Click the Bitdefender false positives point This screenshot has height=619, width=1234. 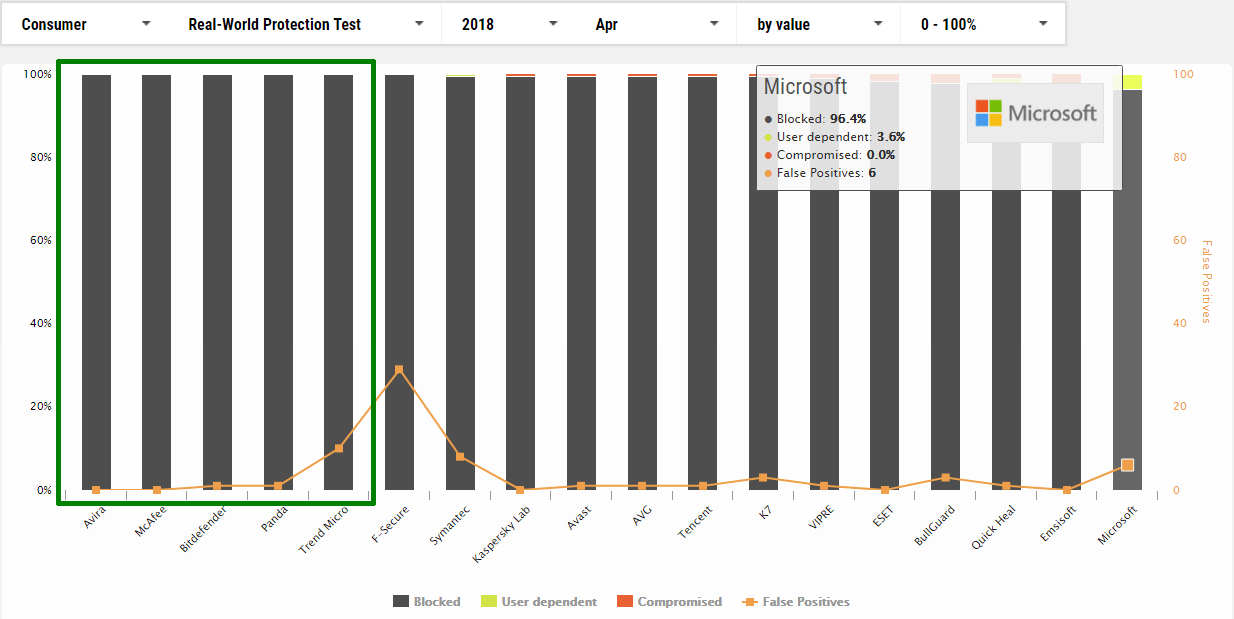tap(217, 486)
